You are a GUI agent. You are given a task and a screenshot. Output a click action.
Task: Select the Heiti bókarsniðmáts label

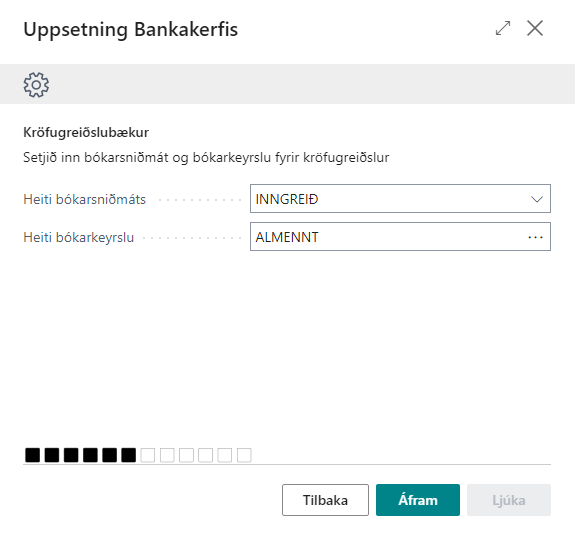tap(84, 199)
